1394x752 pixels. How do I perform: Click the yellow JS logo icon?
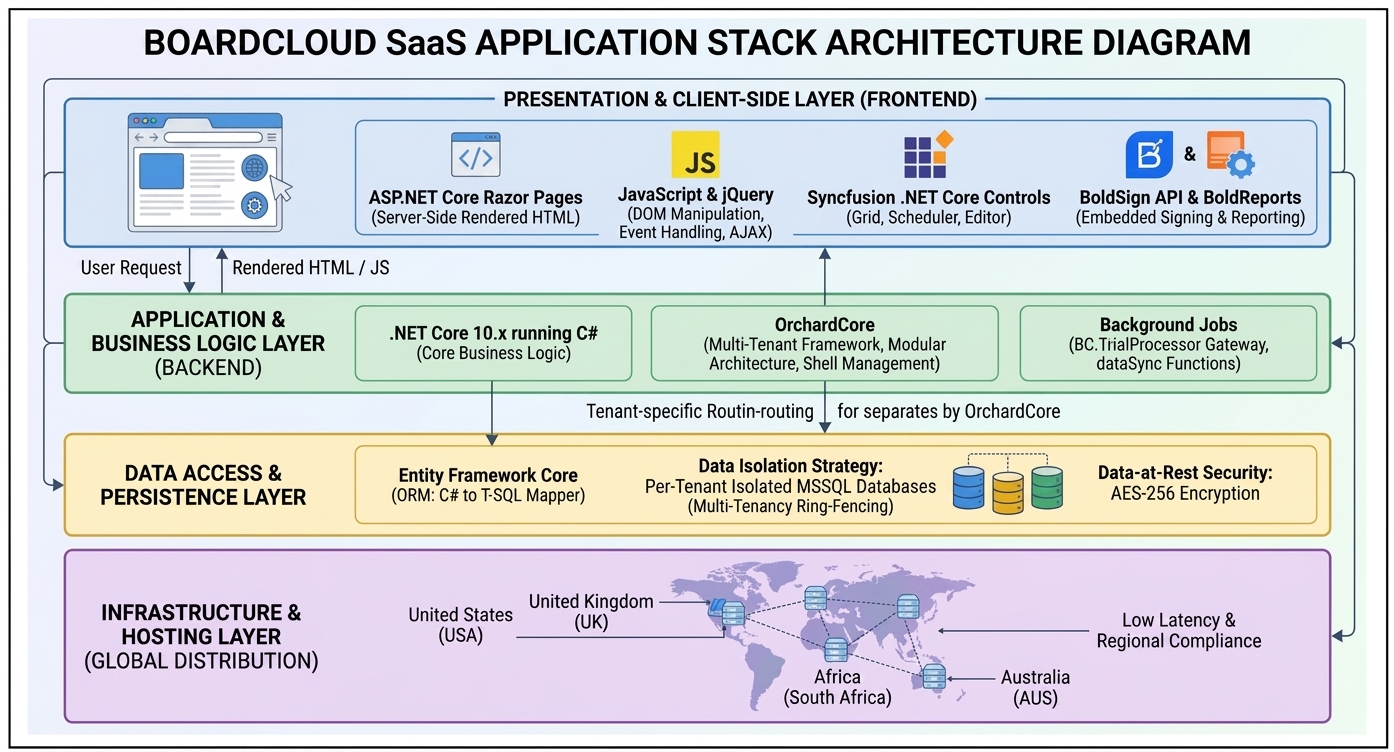[x=695, y=154]
